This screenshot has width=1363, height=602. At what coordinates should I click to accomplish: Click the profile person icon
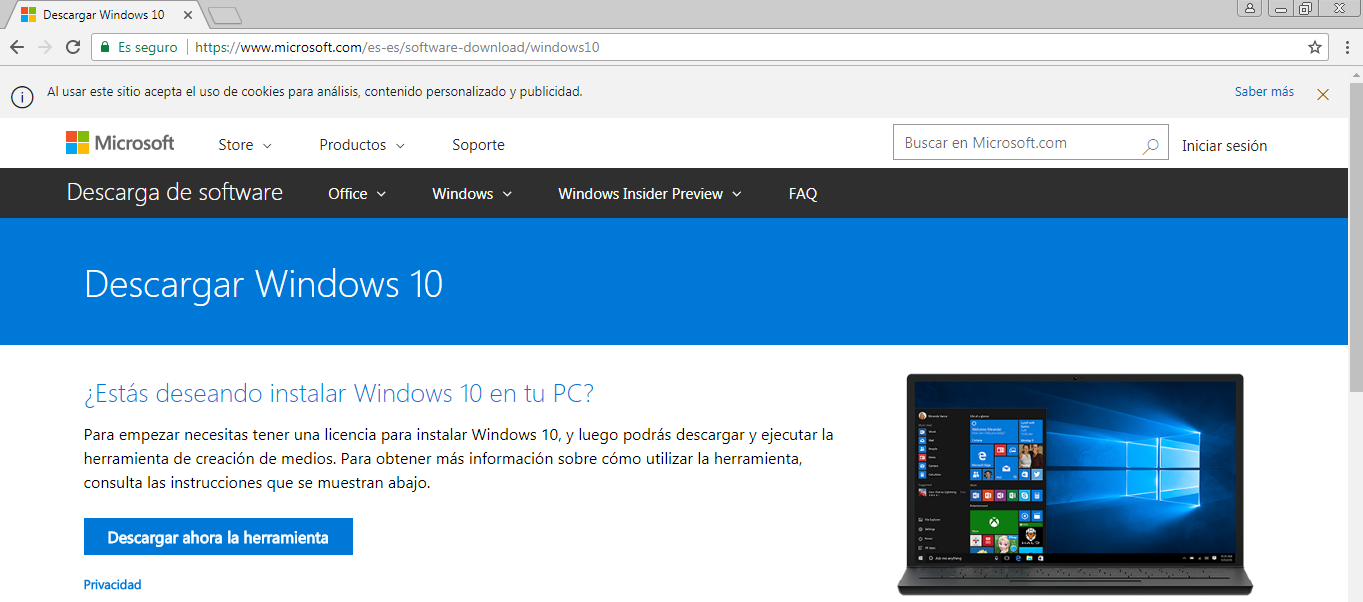coord(1249,8)
